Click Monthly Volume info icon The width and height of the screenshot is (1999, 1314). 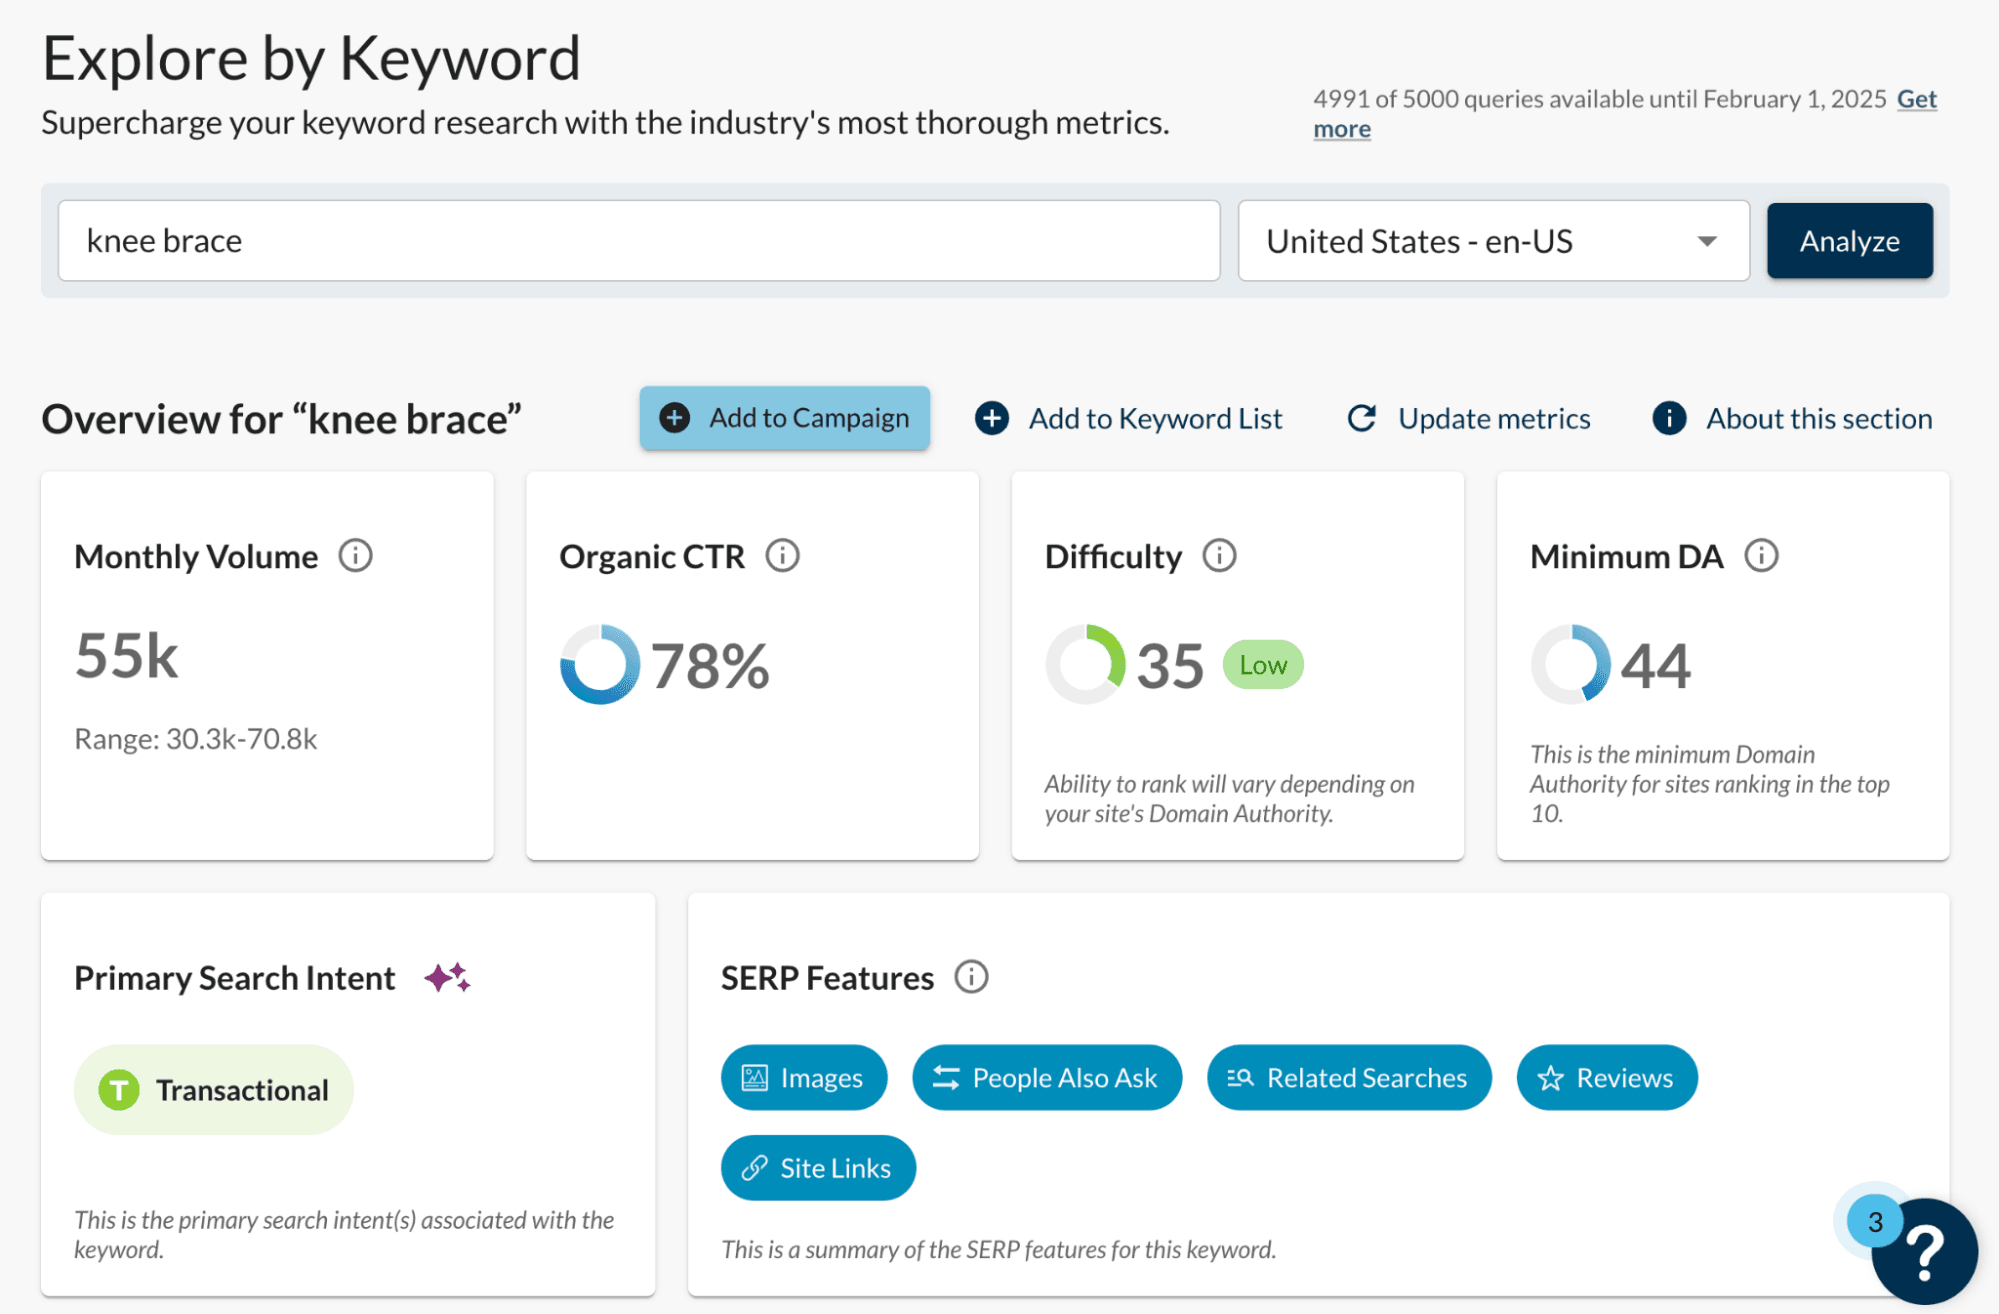(355, 555)
